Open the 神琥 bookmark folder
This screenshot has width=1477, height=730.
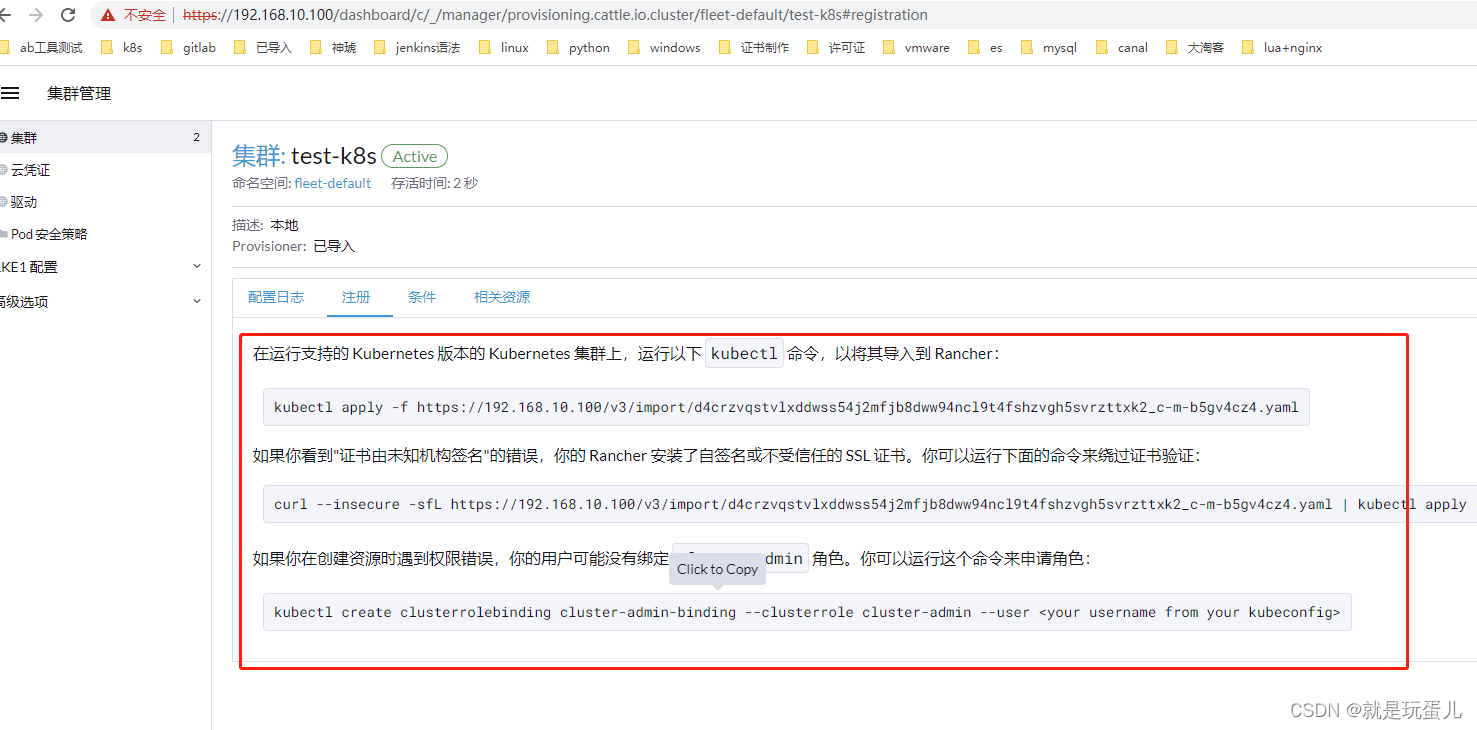click(x=333, y=47)
